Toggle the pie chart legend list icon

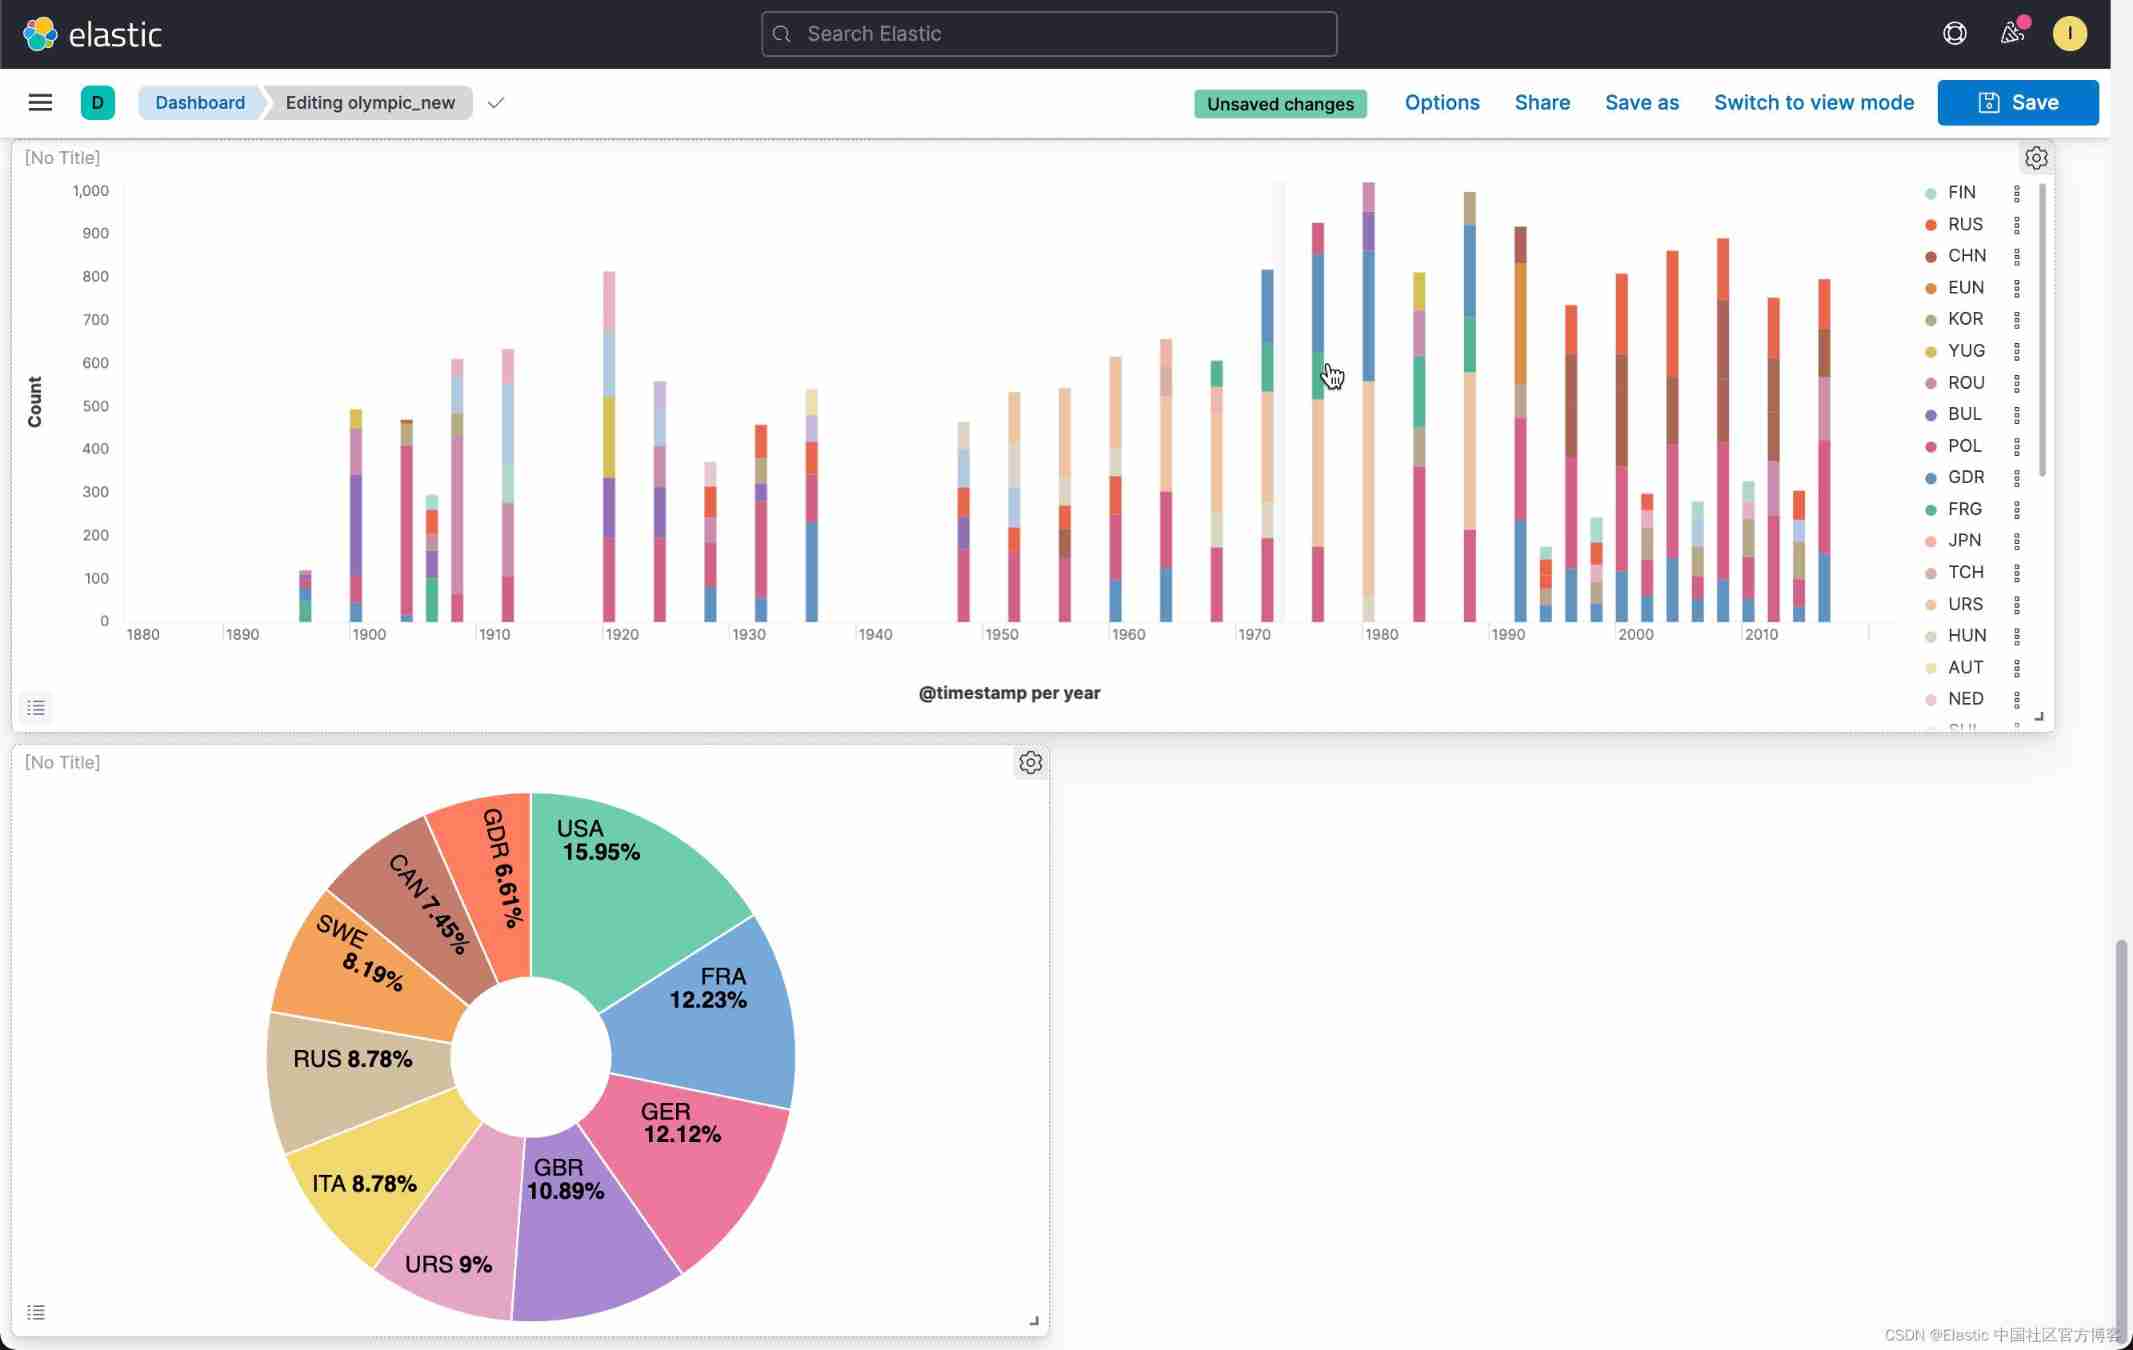point(36,1312)
